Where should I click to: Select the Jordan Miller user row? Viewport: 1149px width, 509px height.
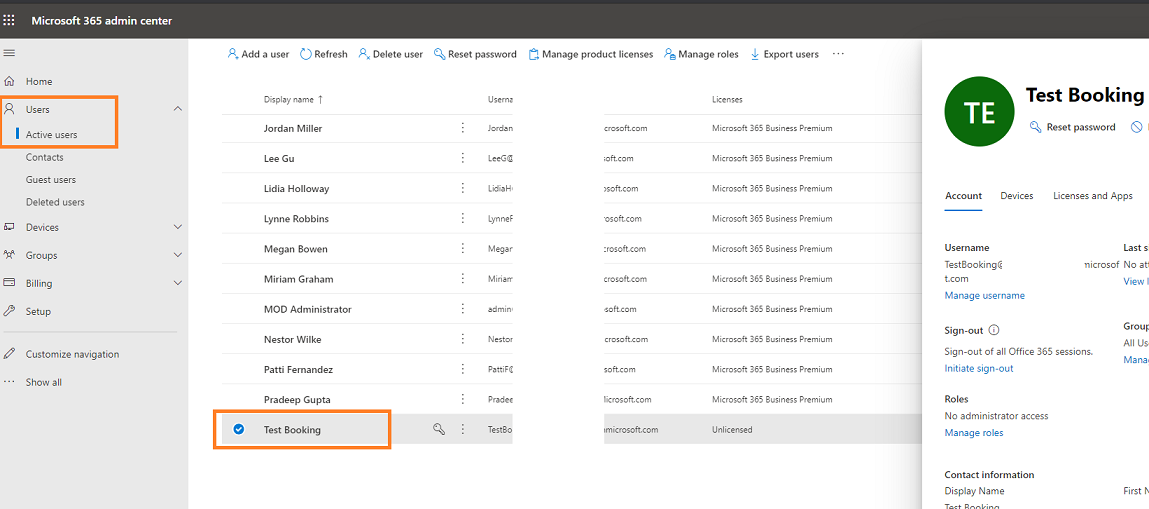click(572, 128)
